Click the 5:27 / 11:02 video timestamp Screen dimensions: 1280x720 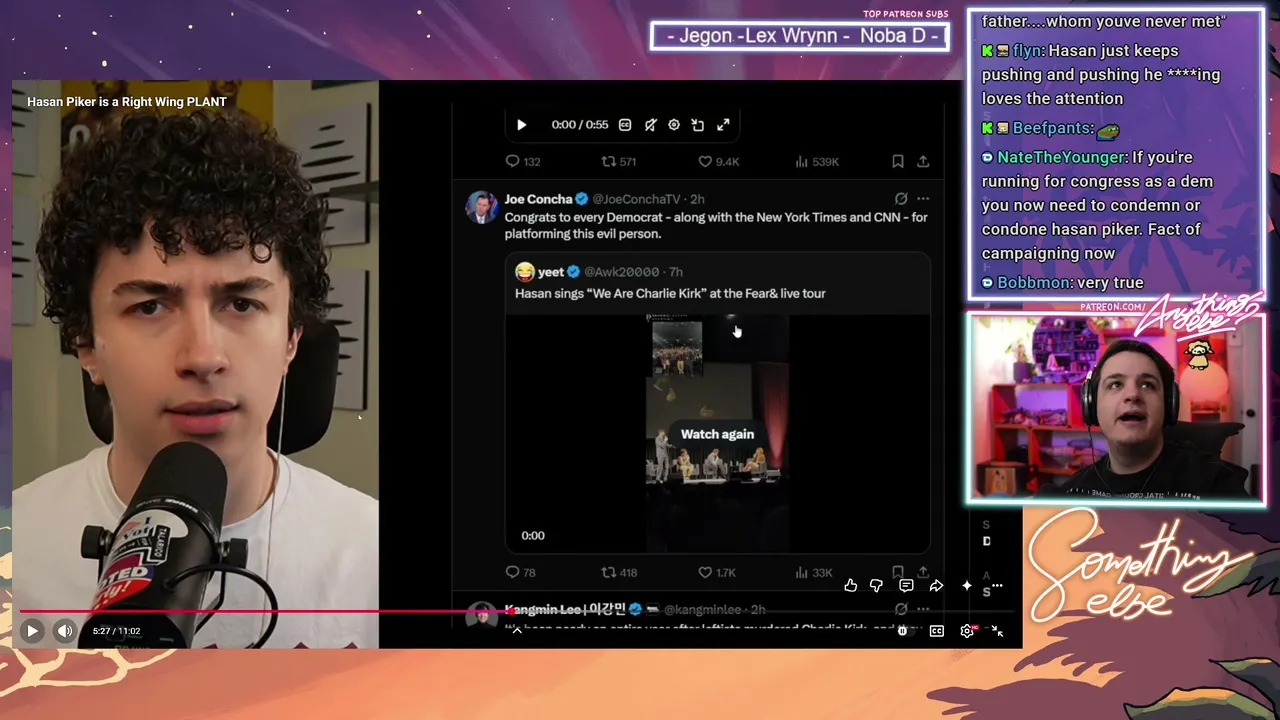coord(116,631)
